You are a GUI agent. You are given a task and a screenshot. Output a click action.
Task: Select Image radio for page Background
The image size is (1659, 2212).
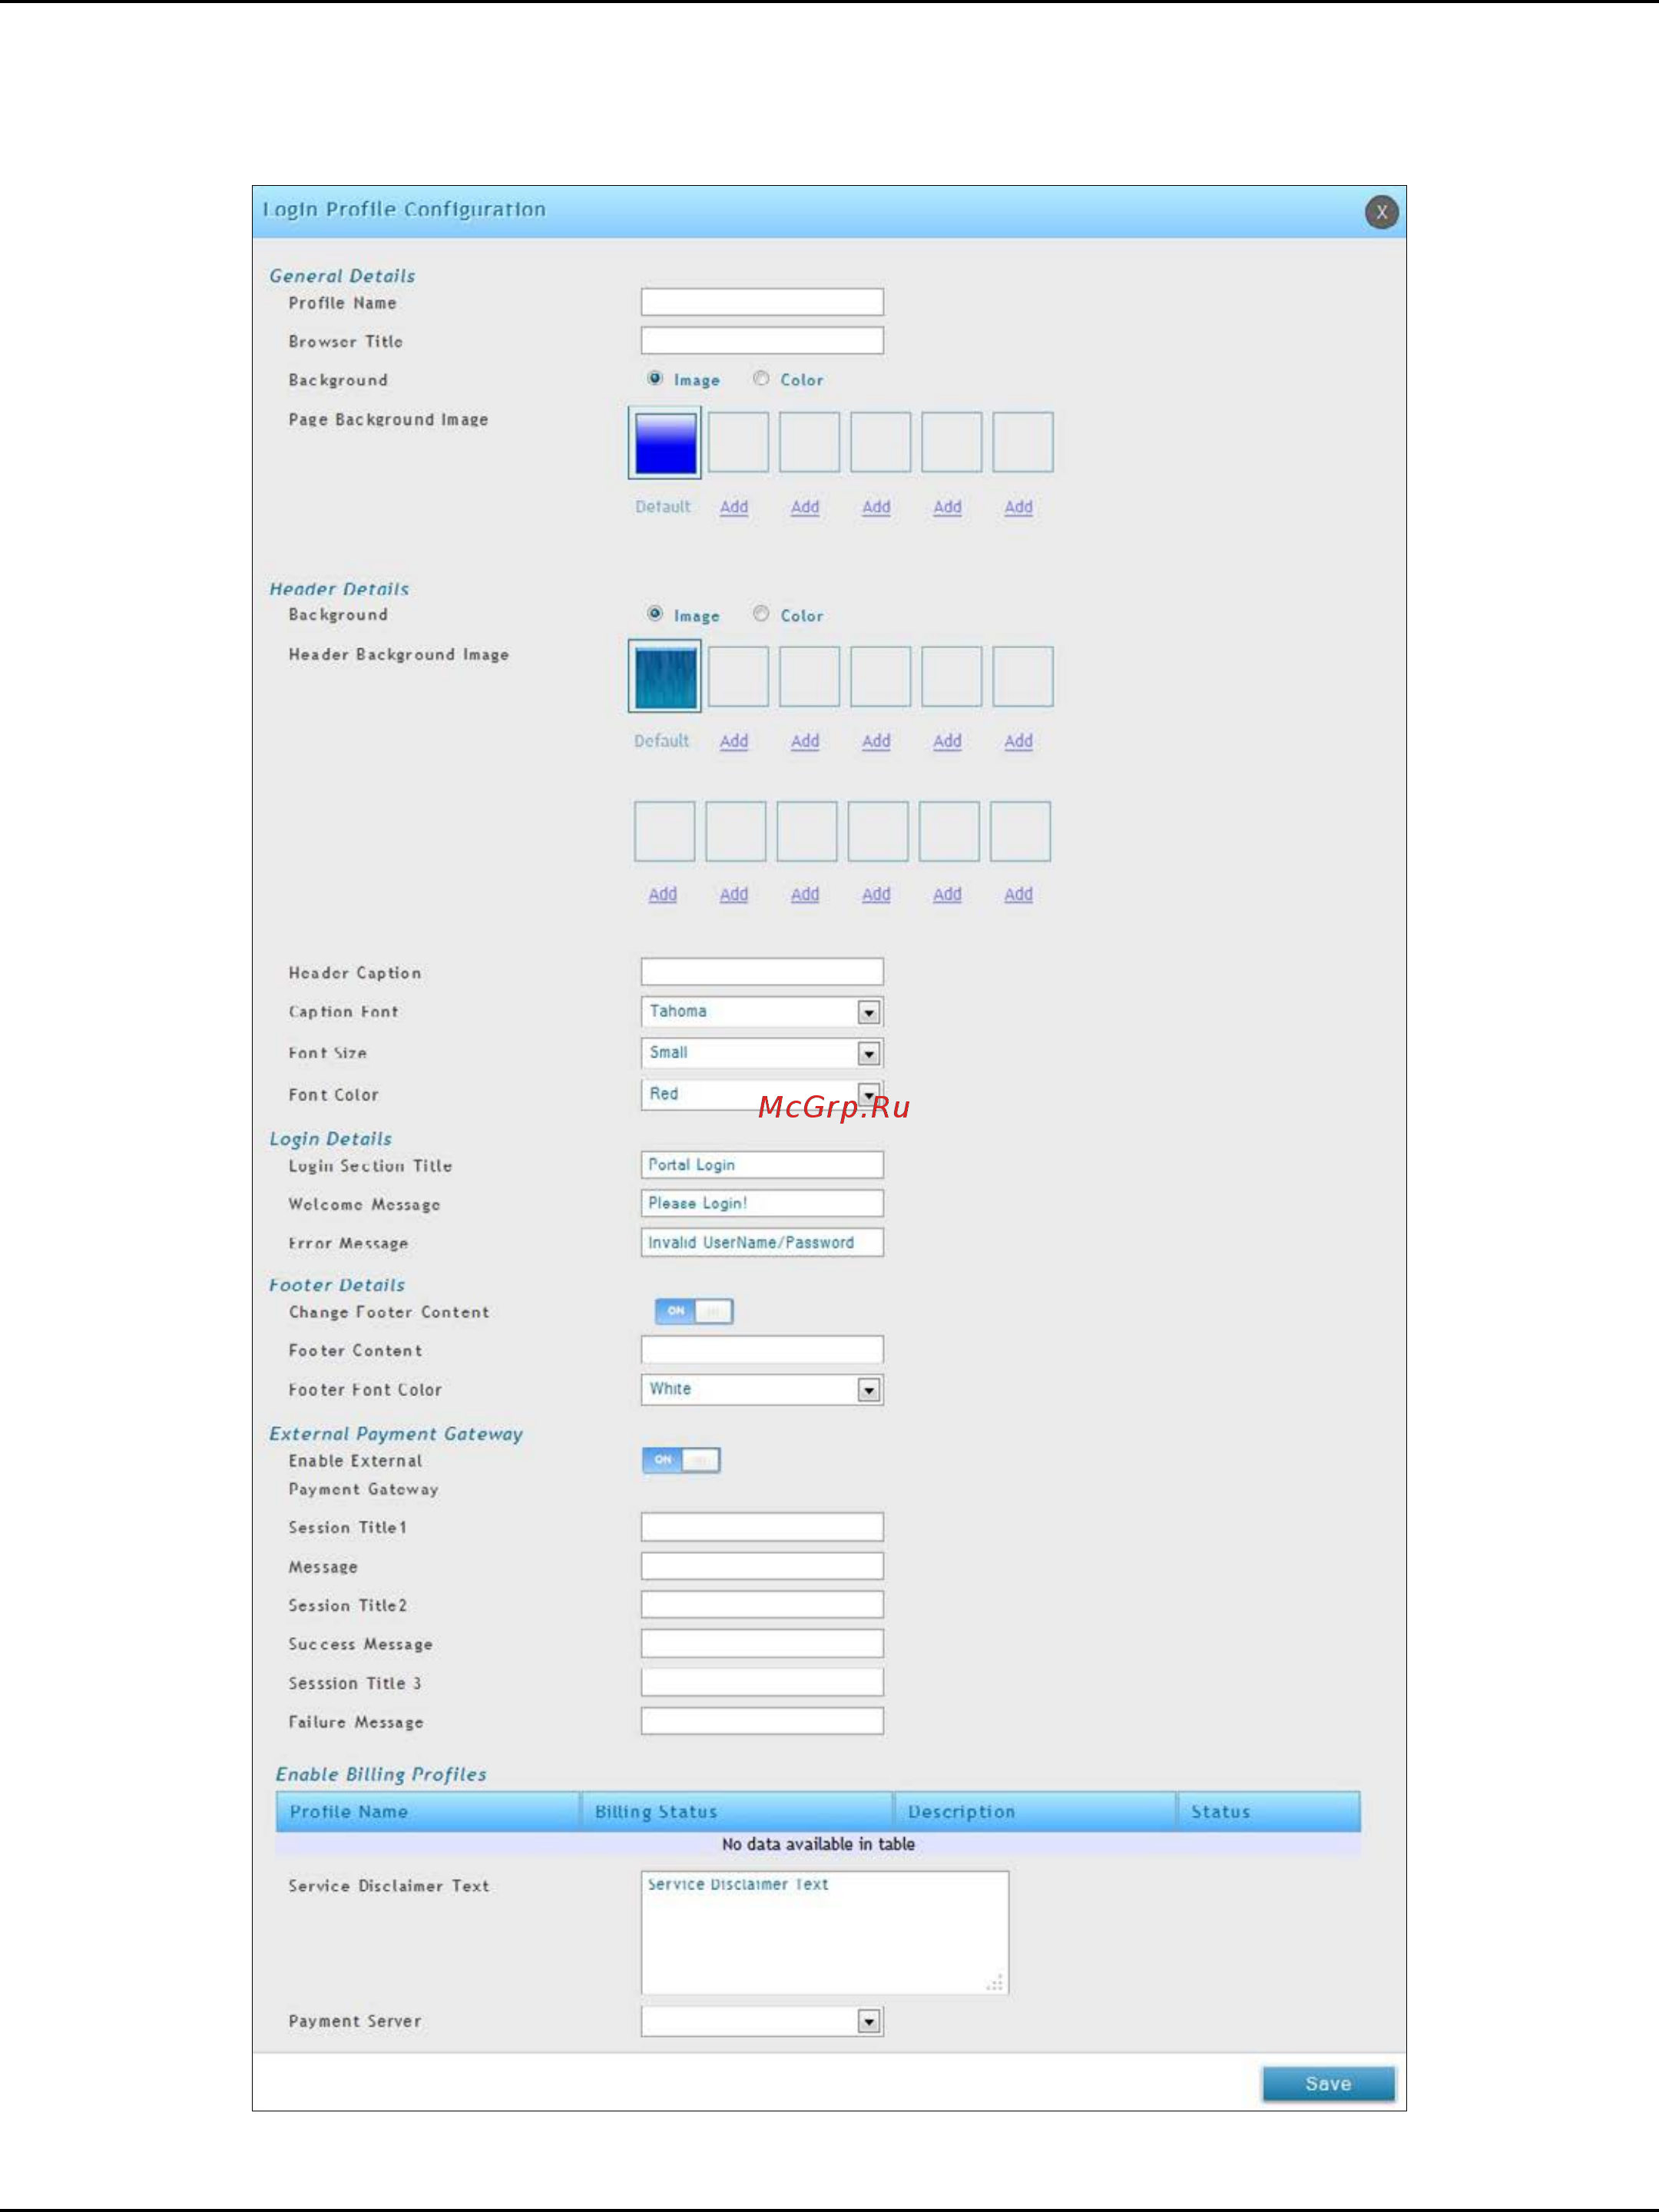tap(655, 378)
